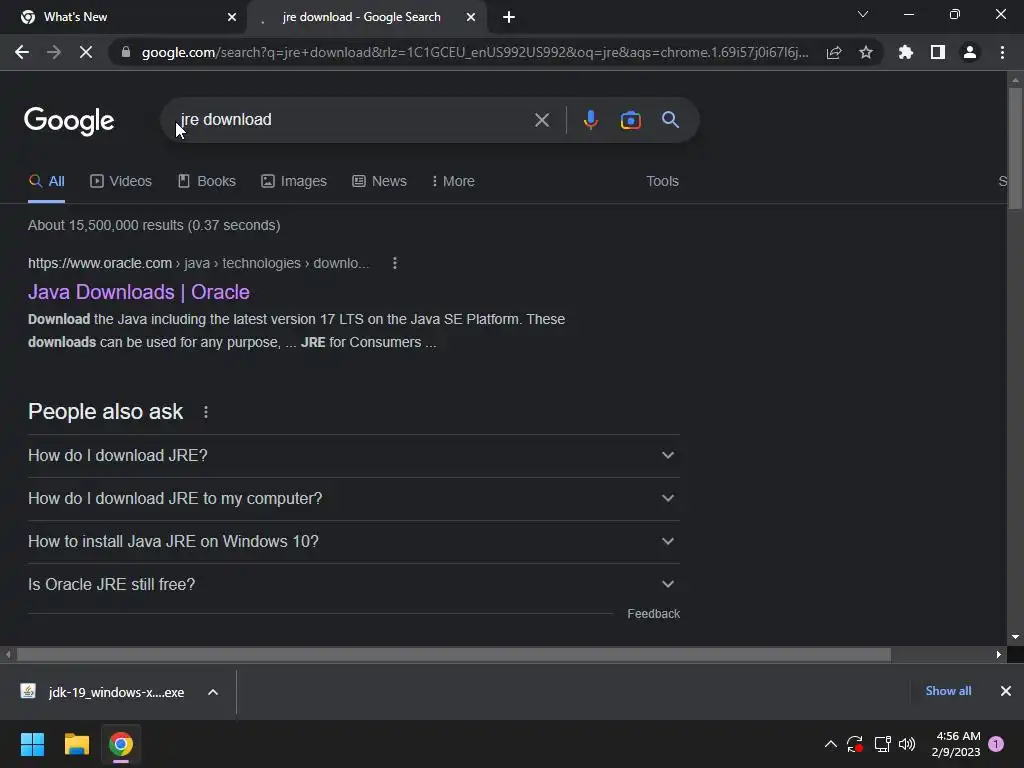The width and height of the screenshot is (1024, 768).
Task: Go back to the previous page
Action: point(22,52)
